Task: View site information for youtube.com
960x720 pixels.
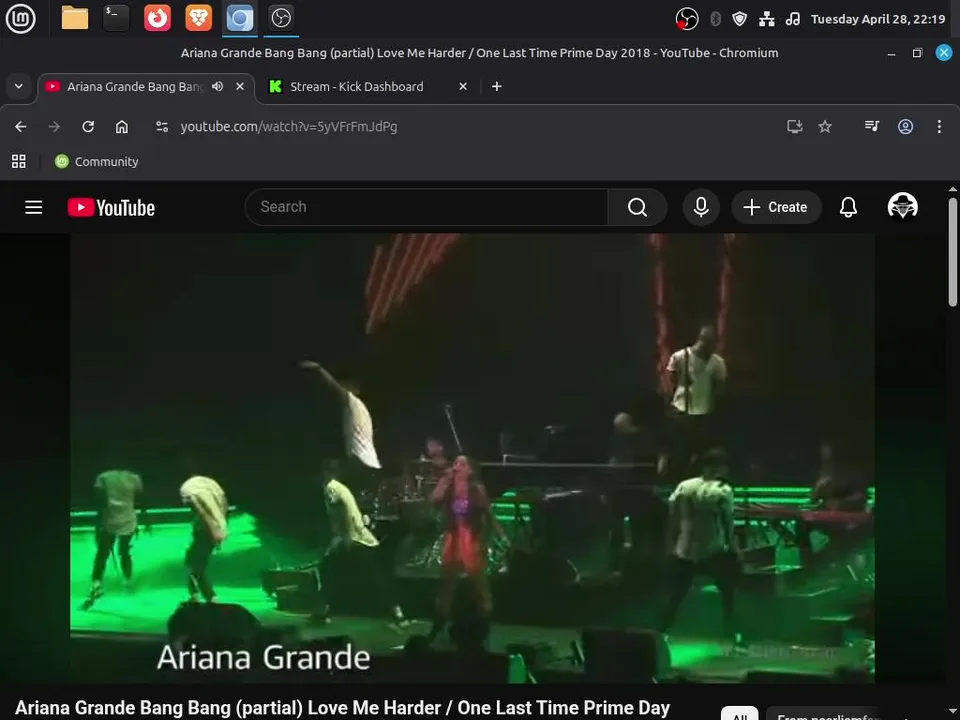Action: [x=162, y=127]
